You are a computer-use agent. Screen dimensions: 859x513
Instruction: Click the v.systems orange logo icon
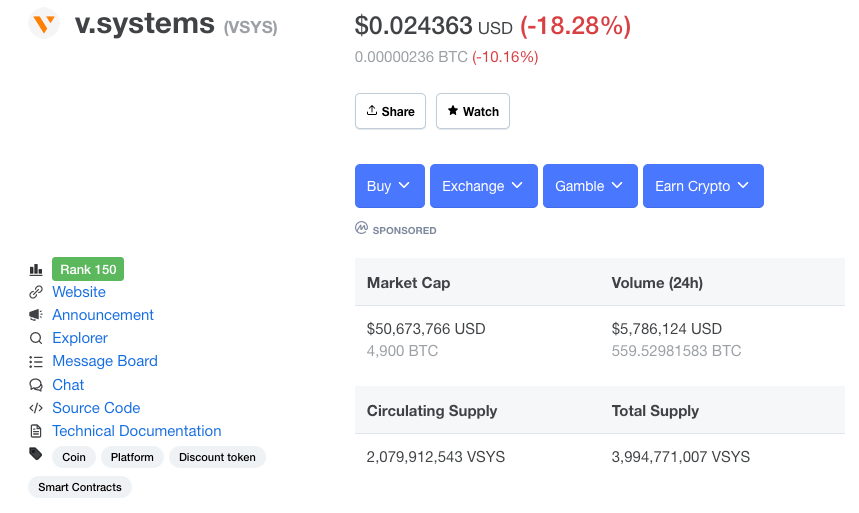pos(44,24)
